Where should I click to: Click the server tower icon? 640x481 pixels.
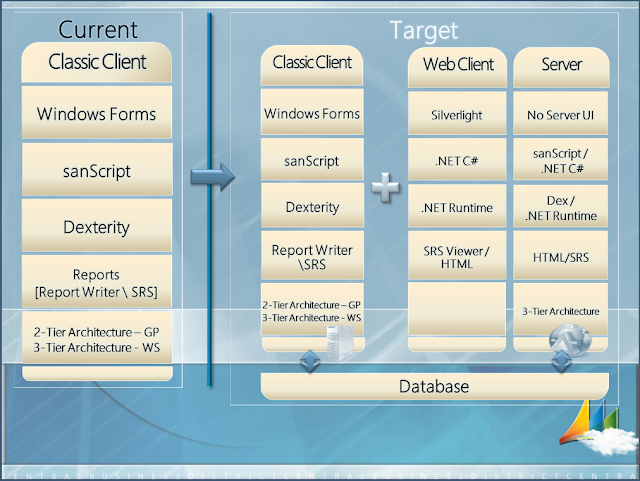coord(340,343)
